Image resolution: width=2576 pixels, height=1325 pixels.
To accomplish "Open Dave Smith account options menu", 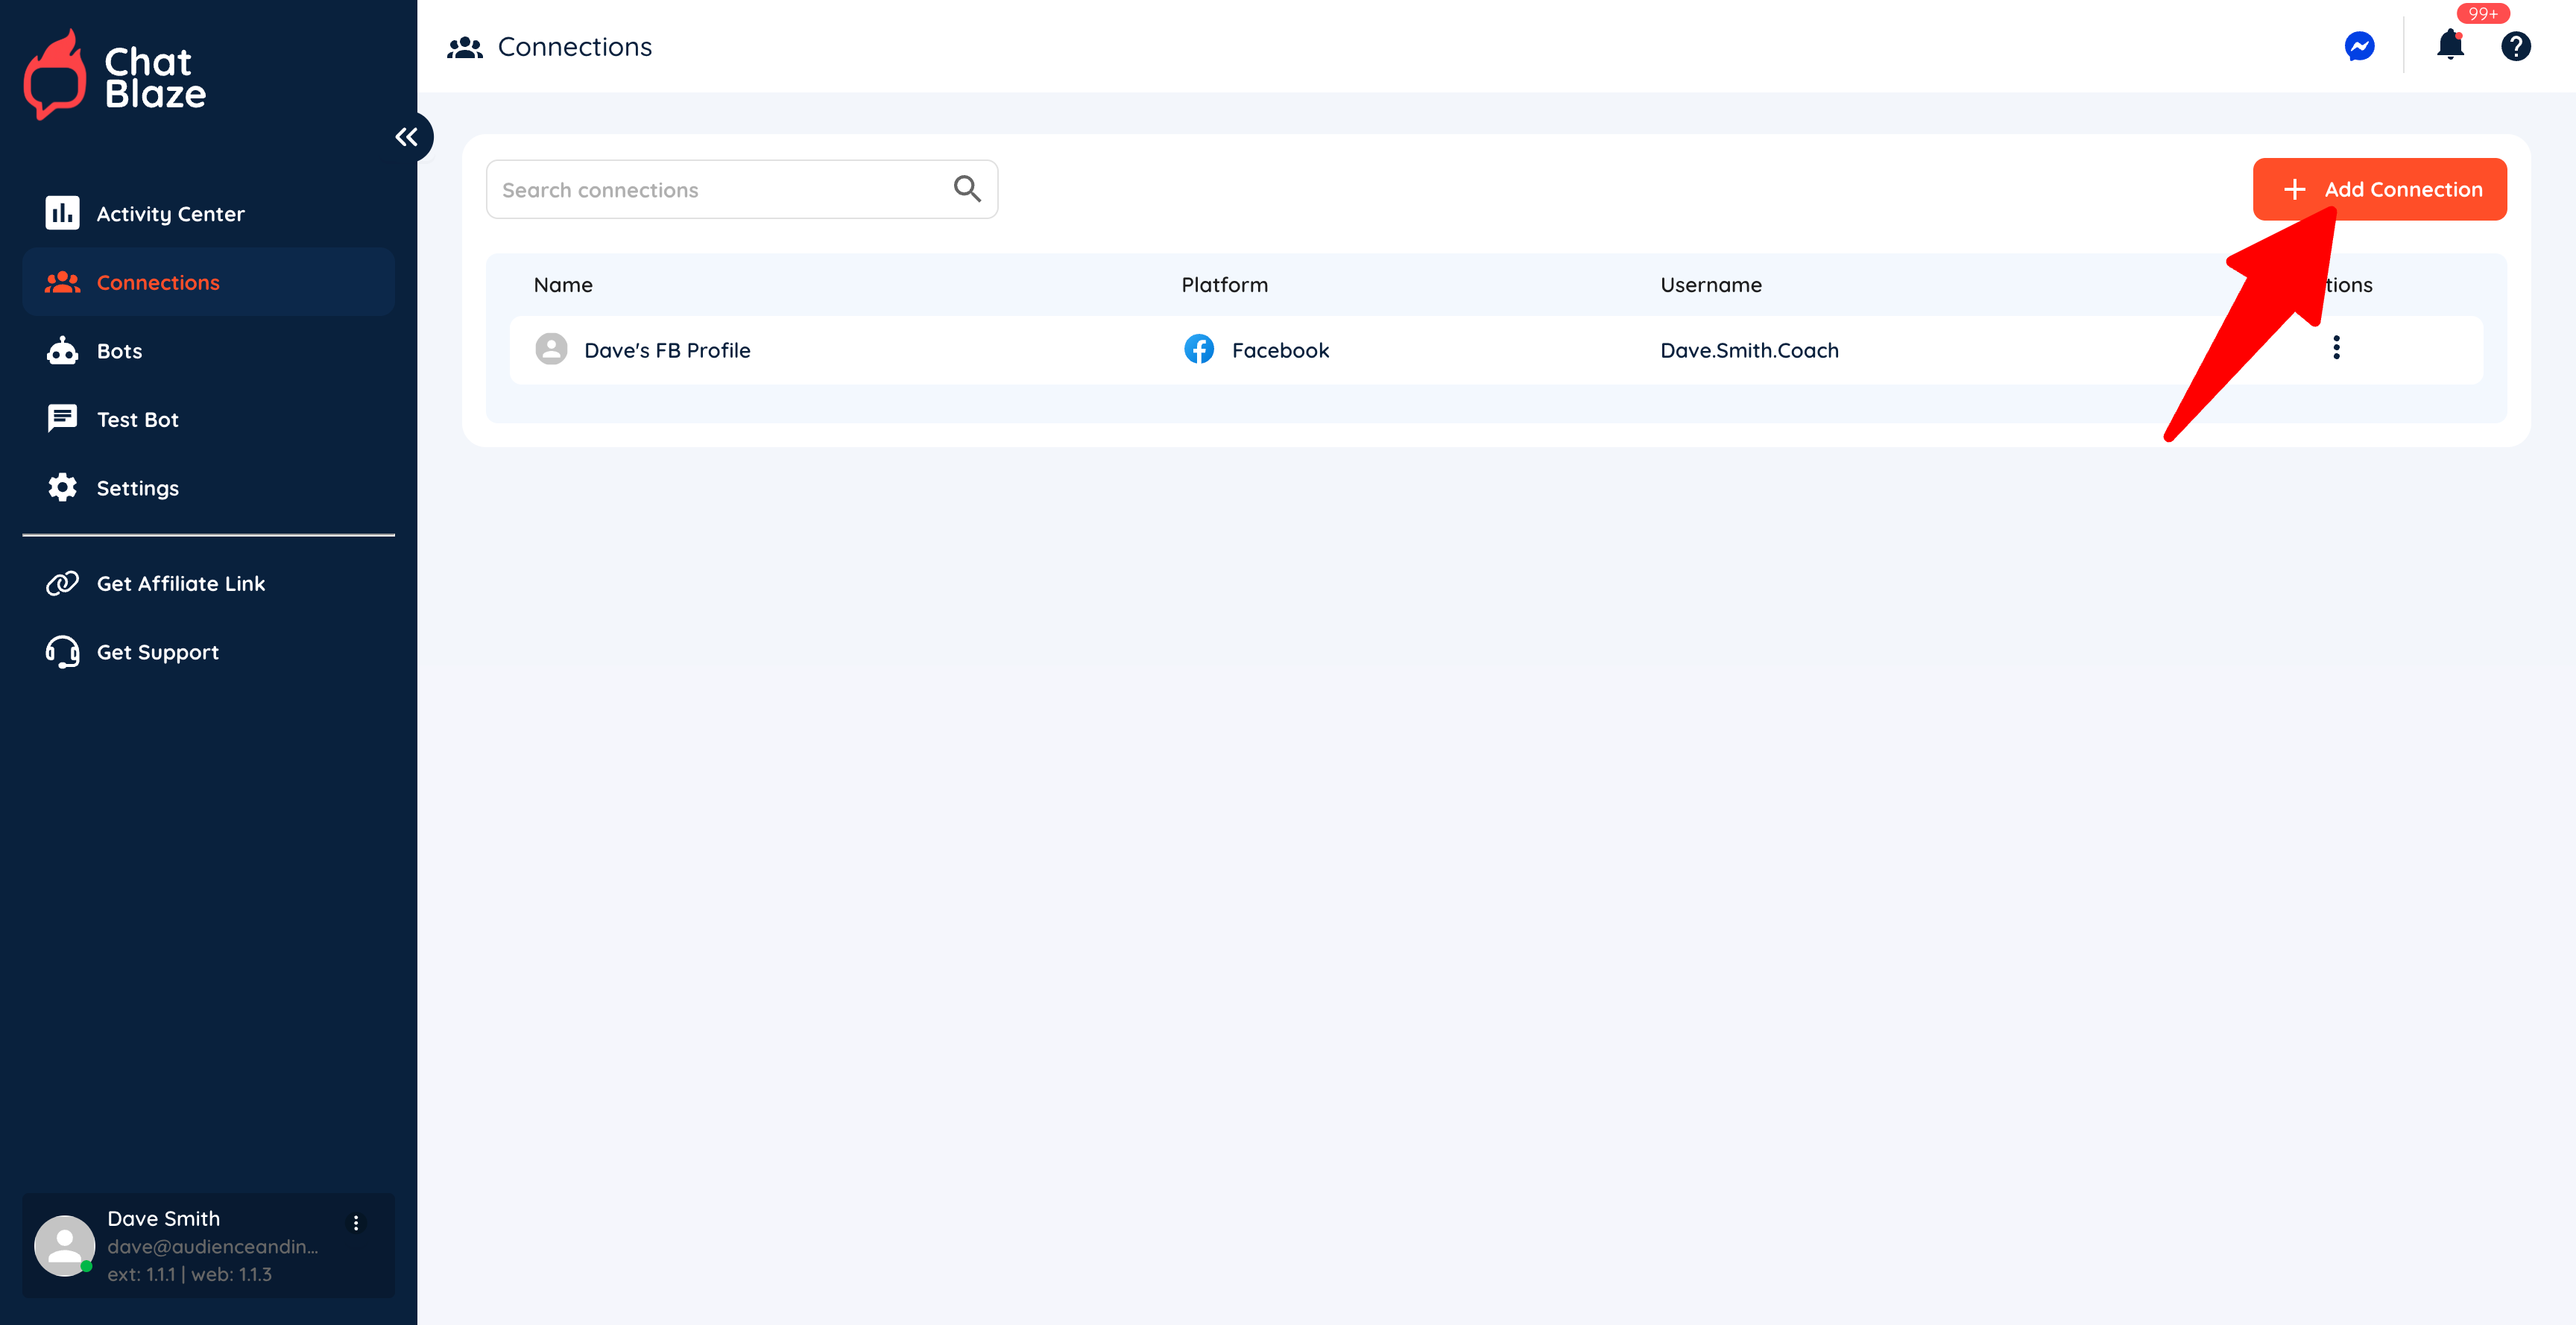I will (x=356, y=1223).
